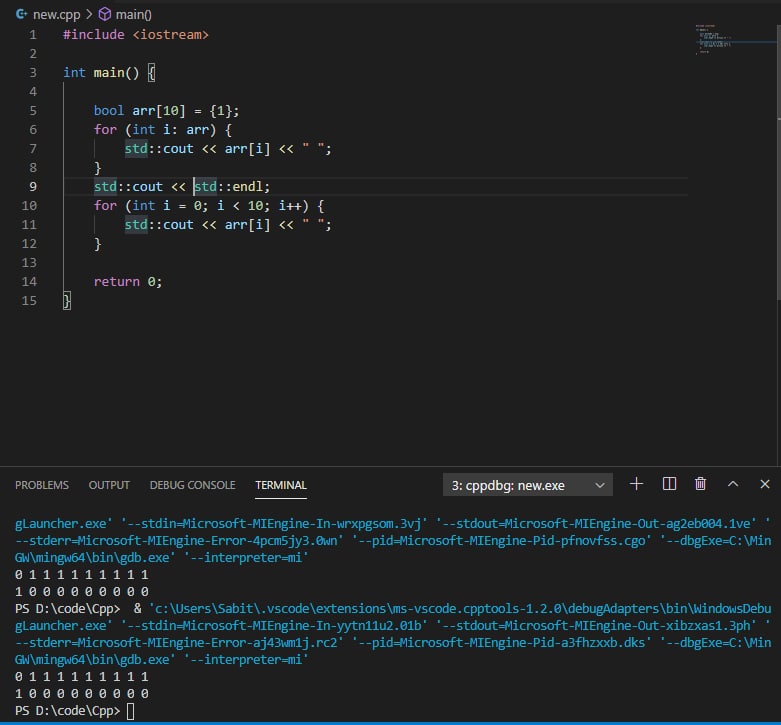Close the bottom panel
The image size is (781, 725).
tap(764, 484)
